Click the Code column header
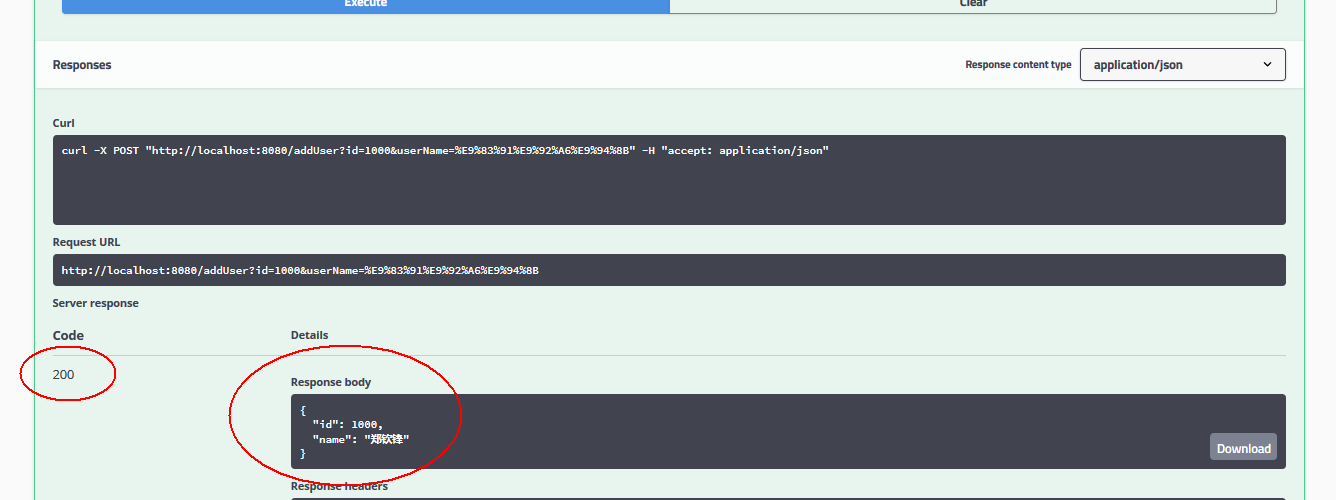The image size is (1336, 500). click(68, 335)
